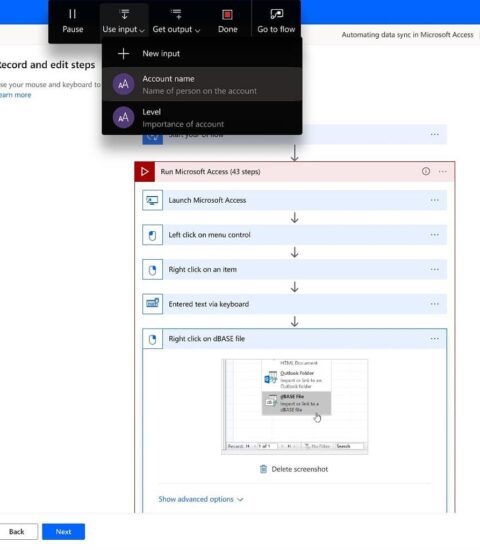Image resolution: width=480 pixels, height=550 pixels.
Task: Open more options for Left click on menu control
Action: [434, 235]
